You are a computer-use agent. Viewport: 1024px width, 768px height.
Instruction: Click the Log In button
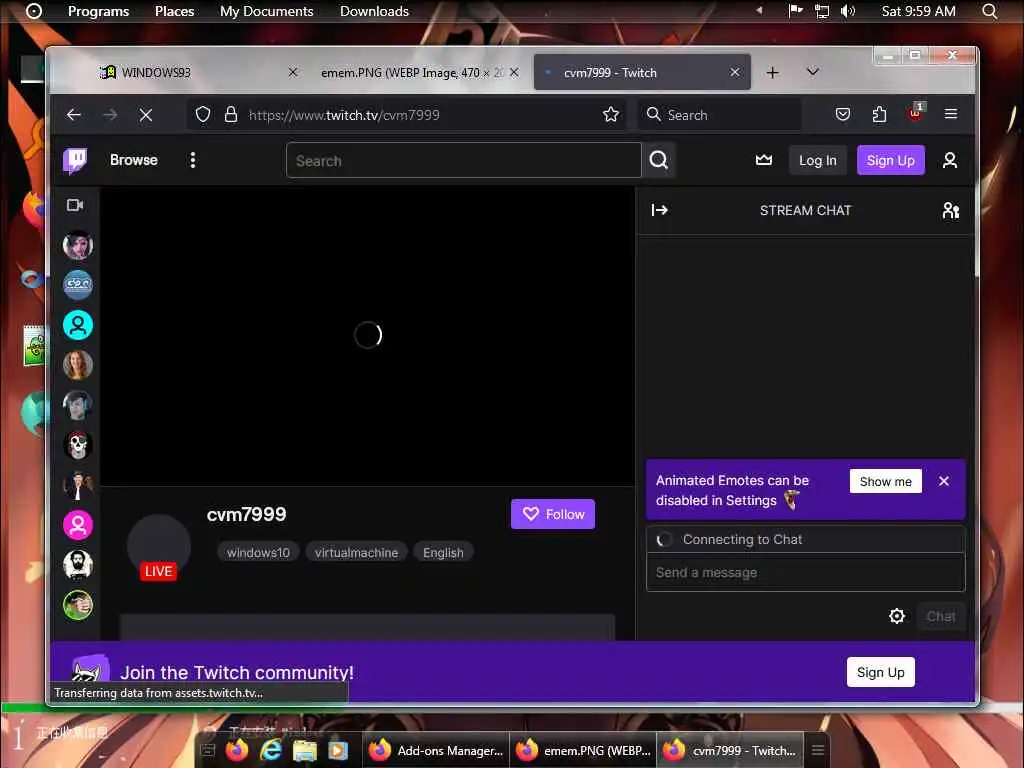click(x=818, y=160)
